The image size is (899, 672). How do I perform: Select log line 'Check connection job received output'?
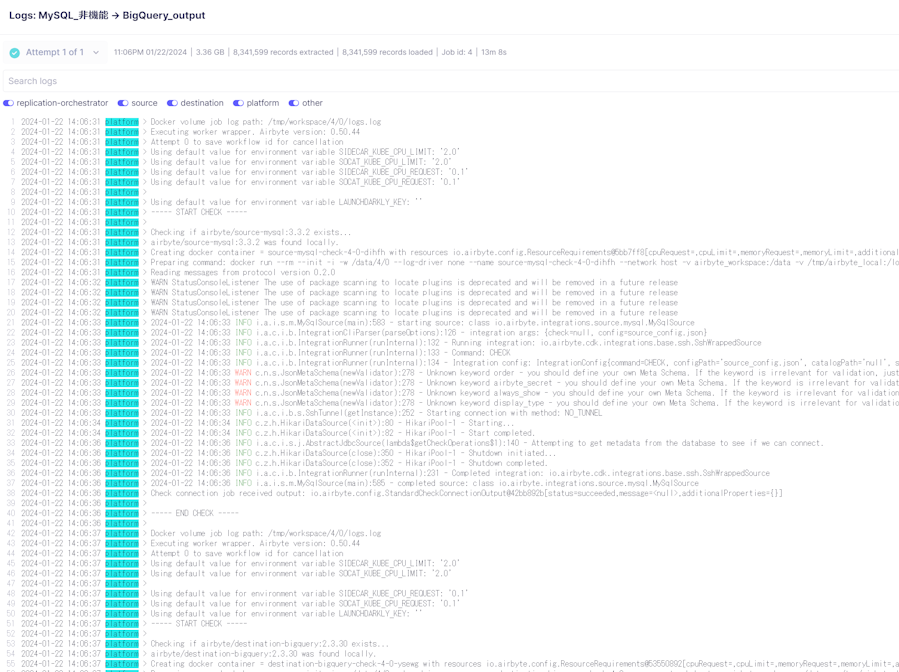466,493
